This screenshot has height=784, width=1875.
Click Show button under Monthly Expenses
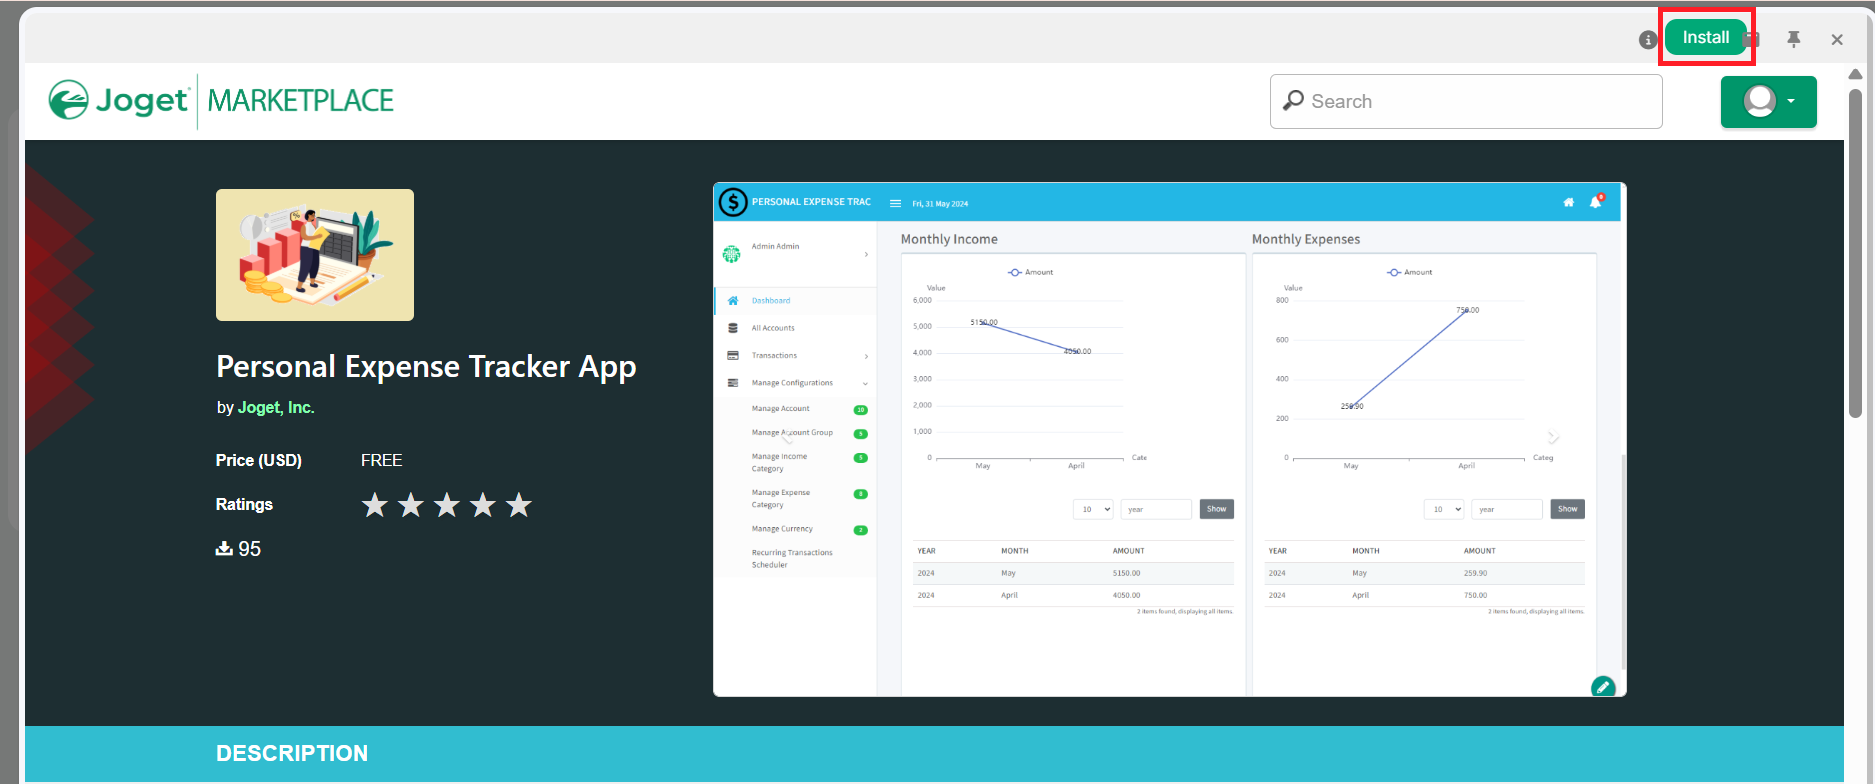click(x=1567, y=509)
